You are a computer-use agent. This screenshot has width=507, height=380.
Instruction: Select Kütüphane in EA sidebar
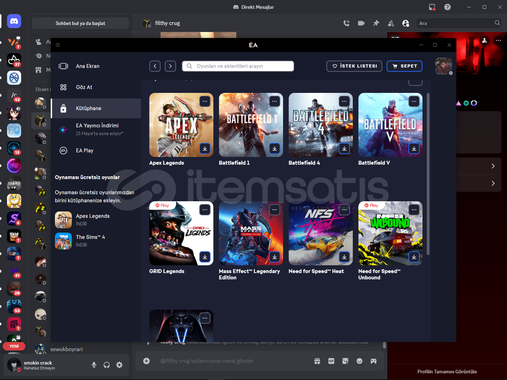(96, 108)
